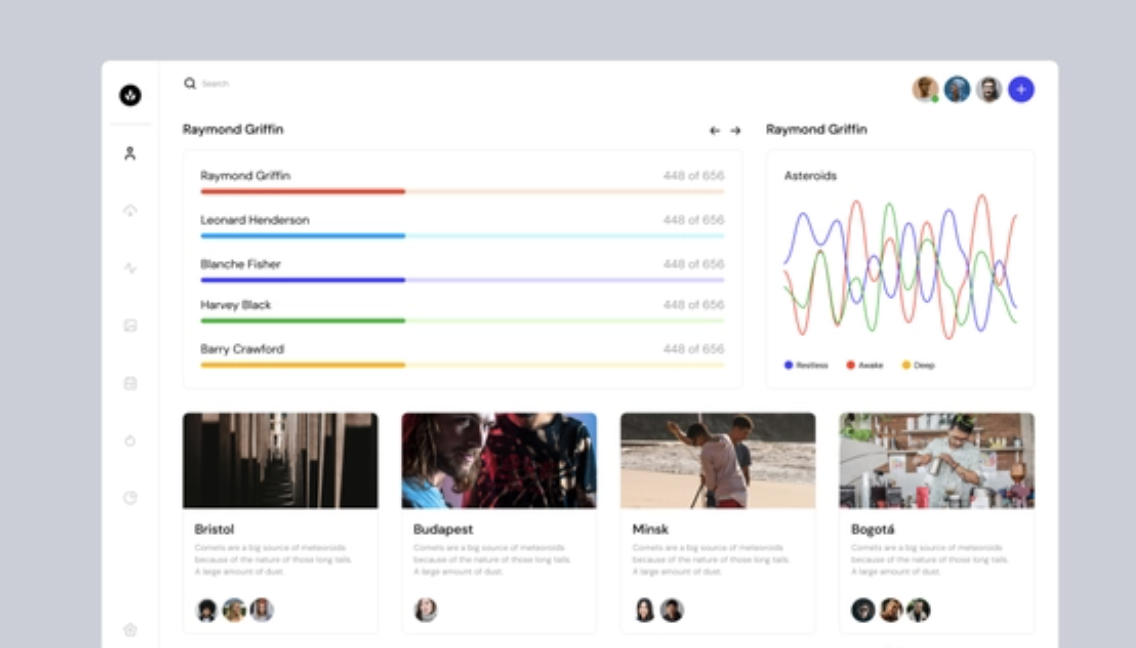The height and width of the screenshot is (648, 1136).
Task: Click the first avatar with green status dot
Action: (x=925, y=90)
